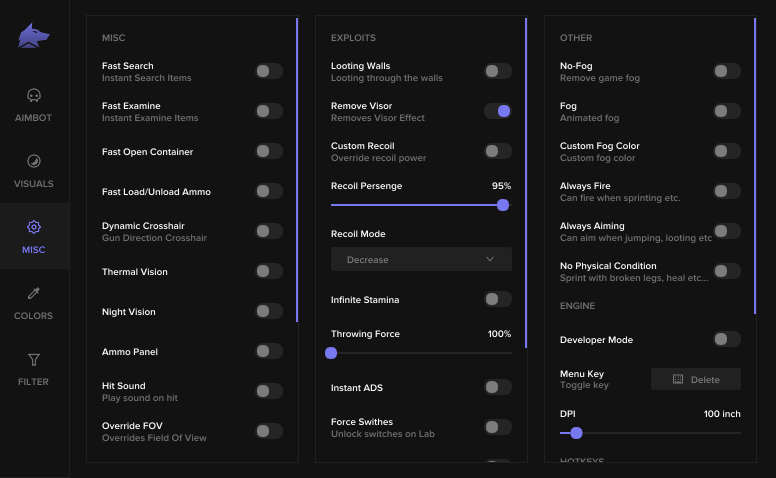This screenshot has width=776, height=478.
Task: Click the Visuals moon icon
Action: pos(34,161)
